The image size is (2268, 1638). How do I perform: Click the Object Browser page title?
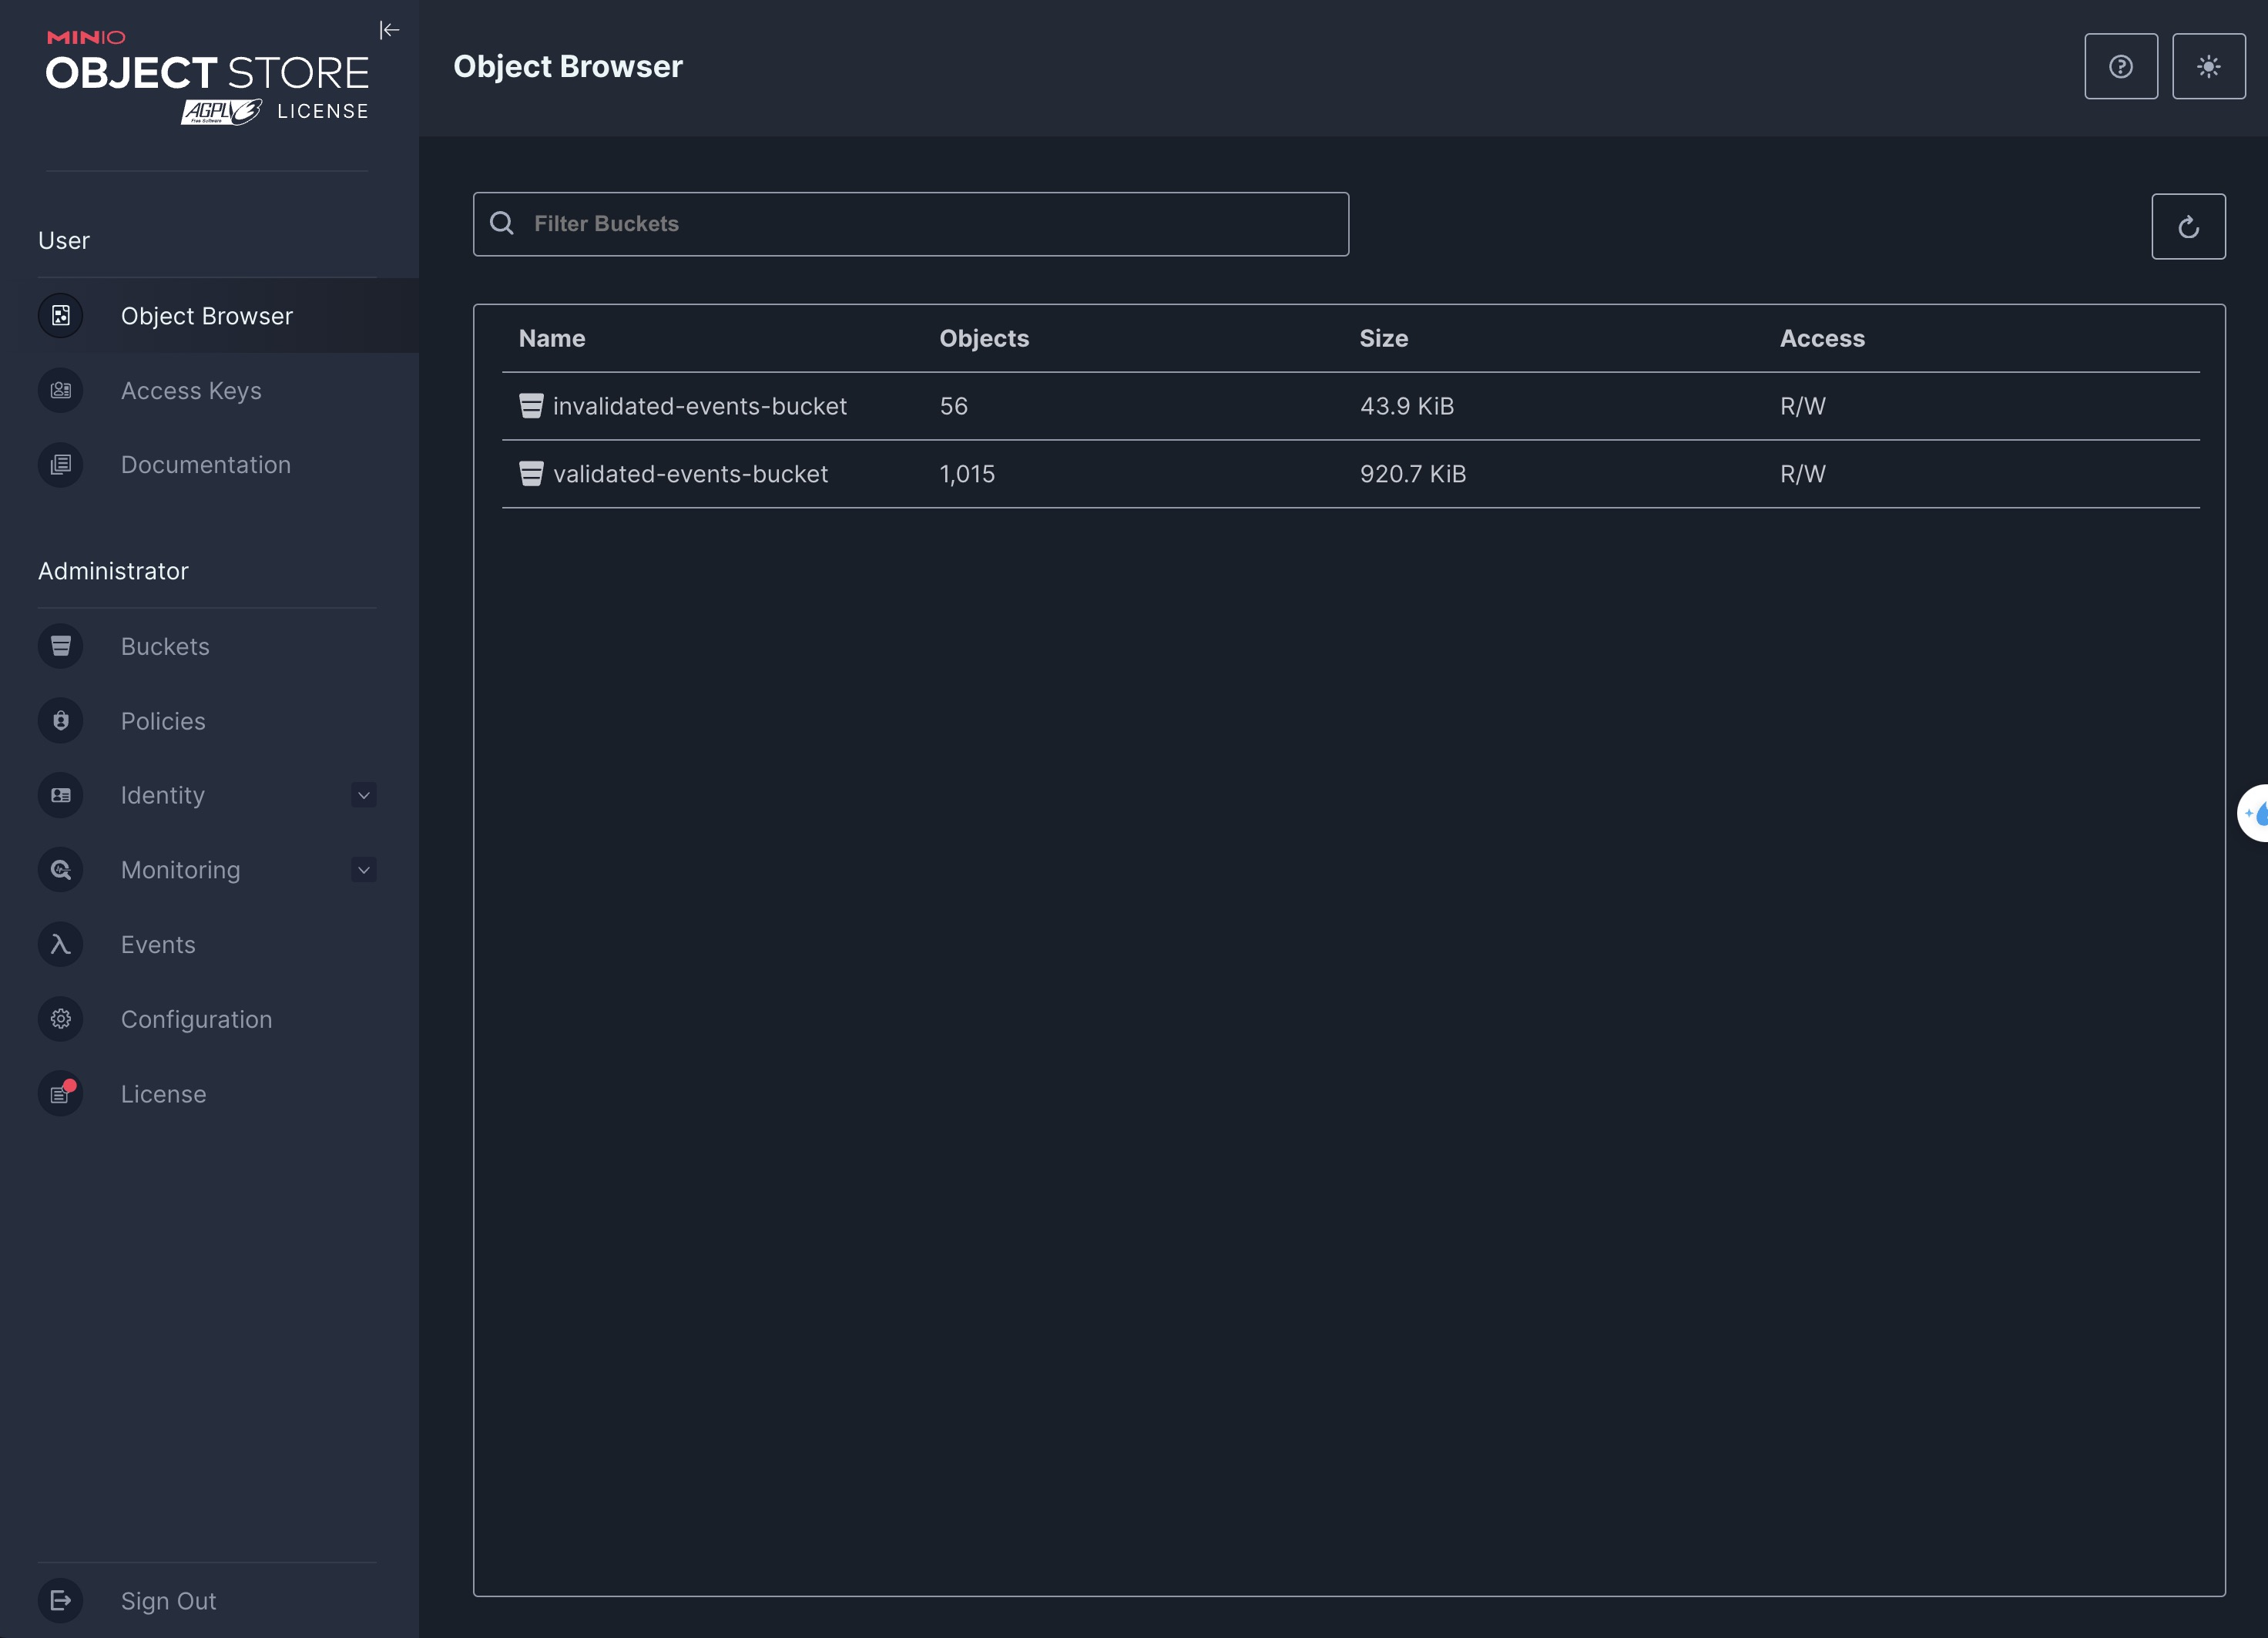pyautogui.click(x=568, y=66)
